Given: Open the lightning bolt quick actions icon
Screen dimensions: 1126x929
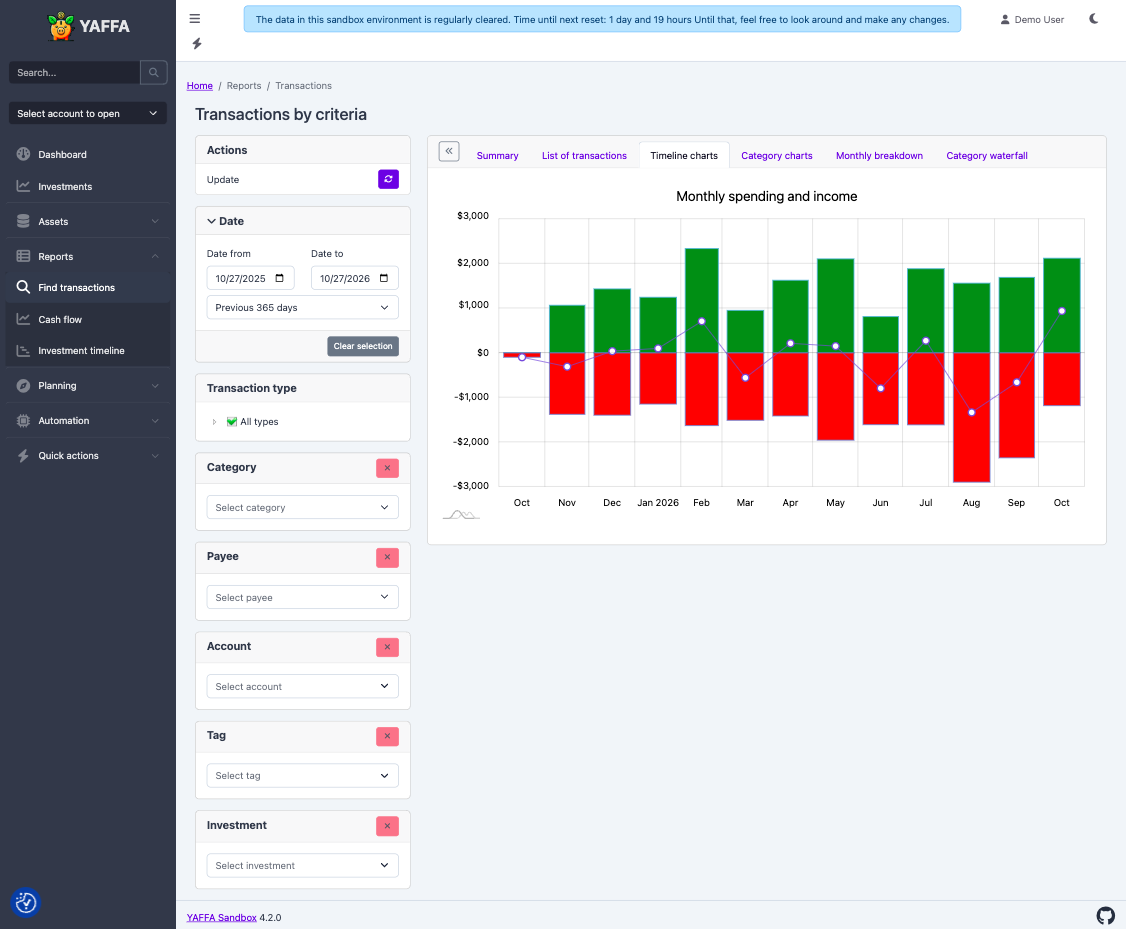Looking at the screenshot, I should pos(197,44).
